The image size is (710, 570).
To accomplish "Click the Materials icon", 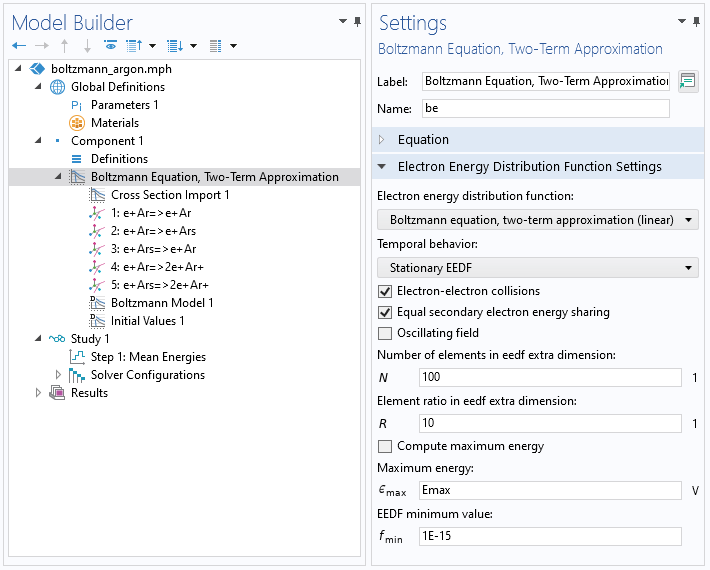I will click(77, 123).
